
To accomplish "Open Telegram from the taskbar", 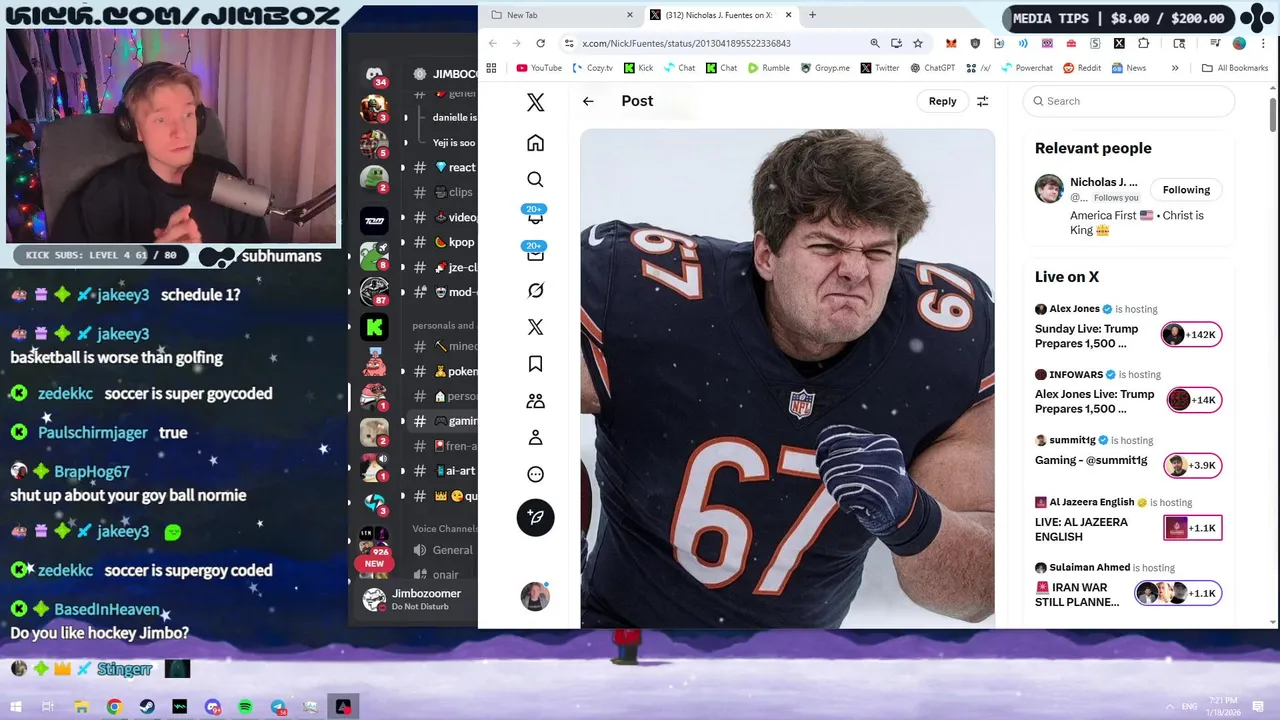I will click(x=278, y=707).
